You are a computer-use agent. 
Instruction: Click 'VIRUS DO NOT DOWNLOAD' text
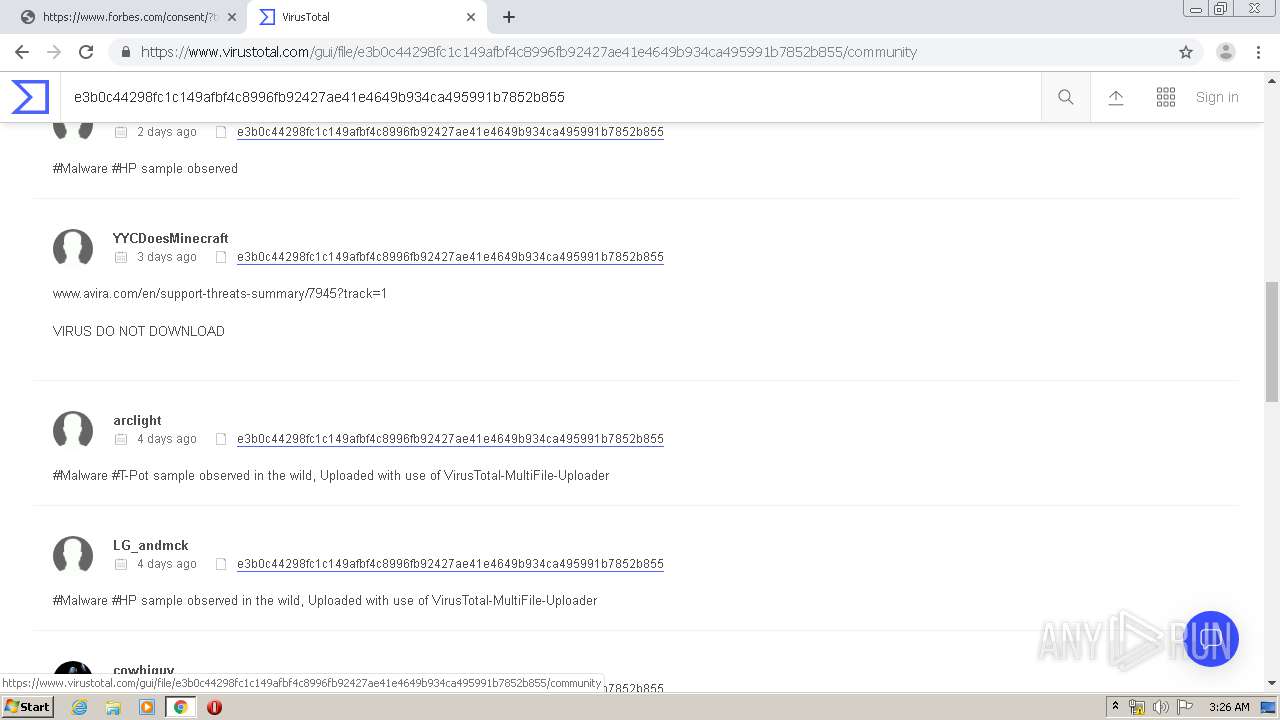click(139, 331)
